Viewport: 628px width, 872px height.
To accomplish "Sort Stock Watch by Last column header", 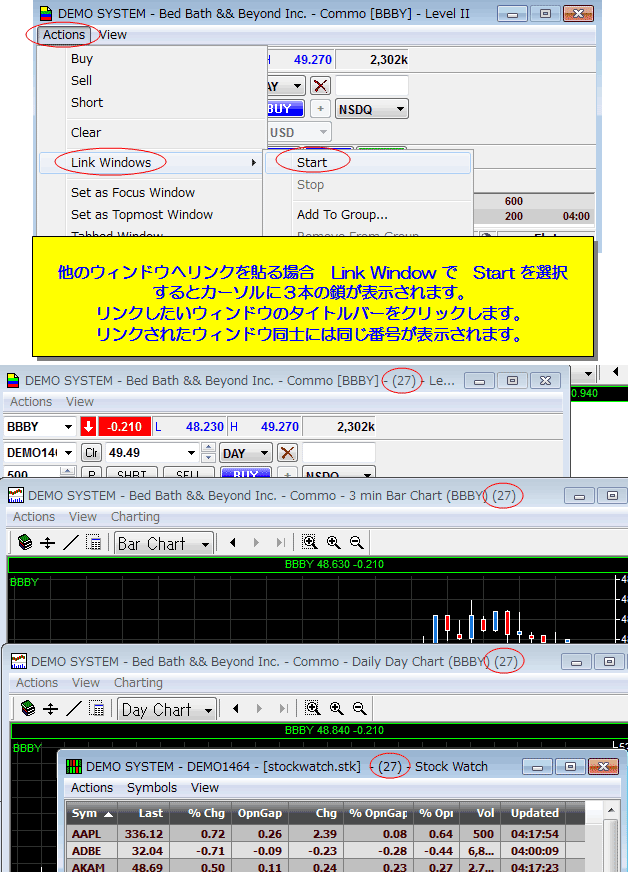I will [x=144, y=813].
